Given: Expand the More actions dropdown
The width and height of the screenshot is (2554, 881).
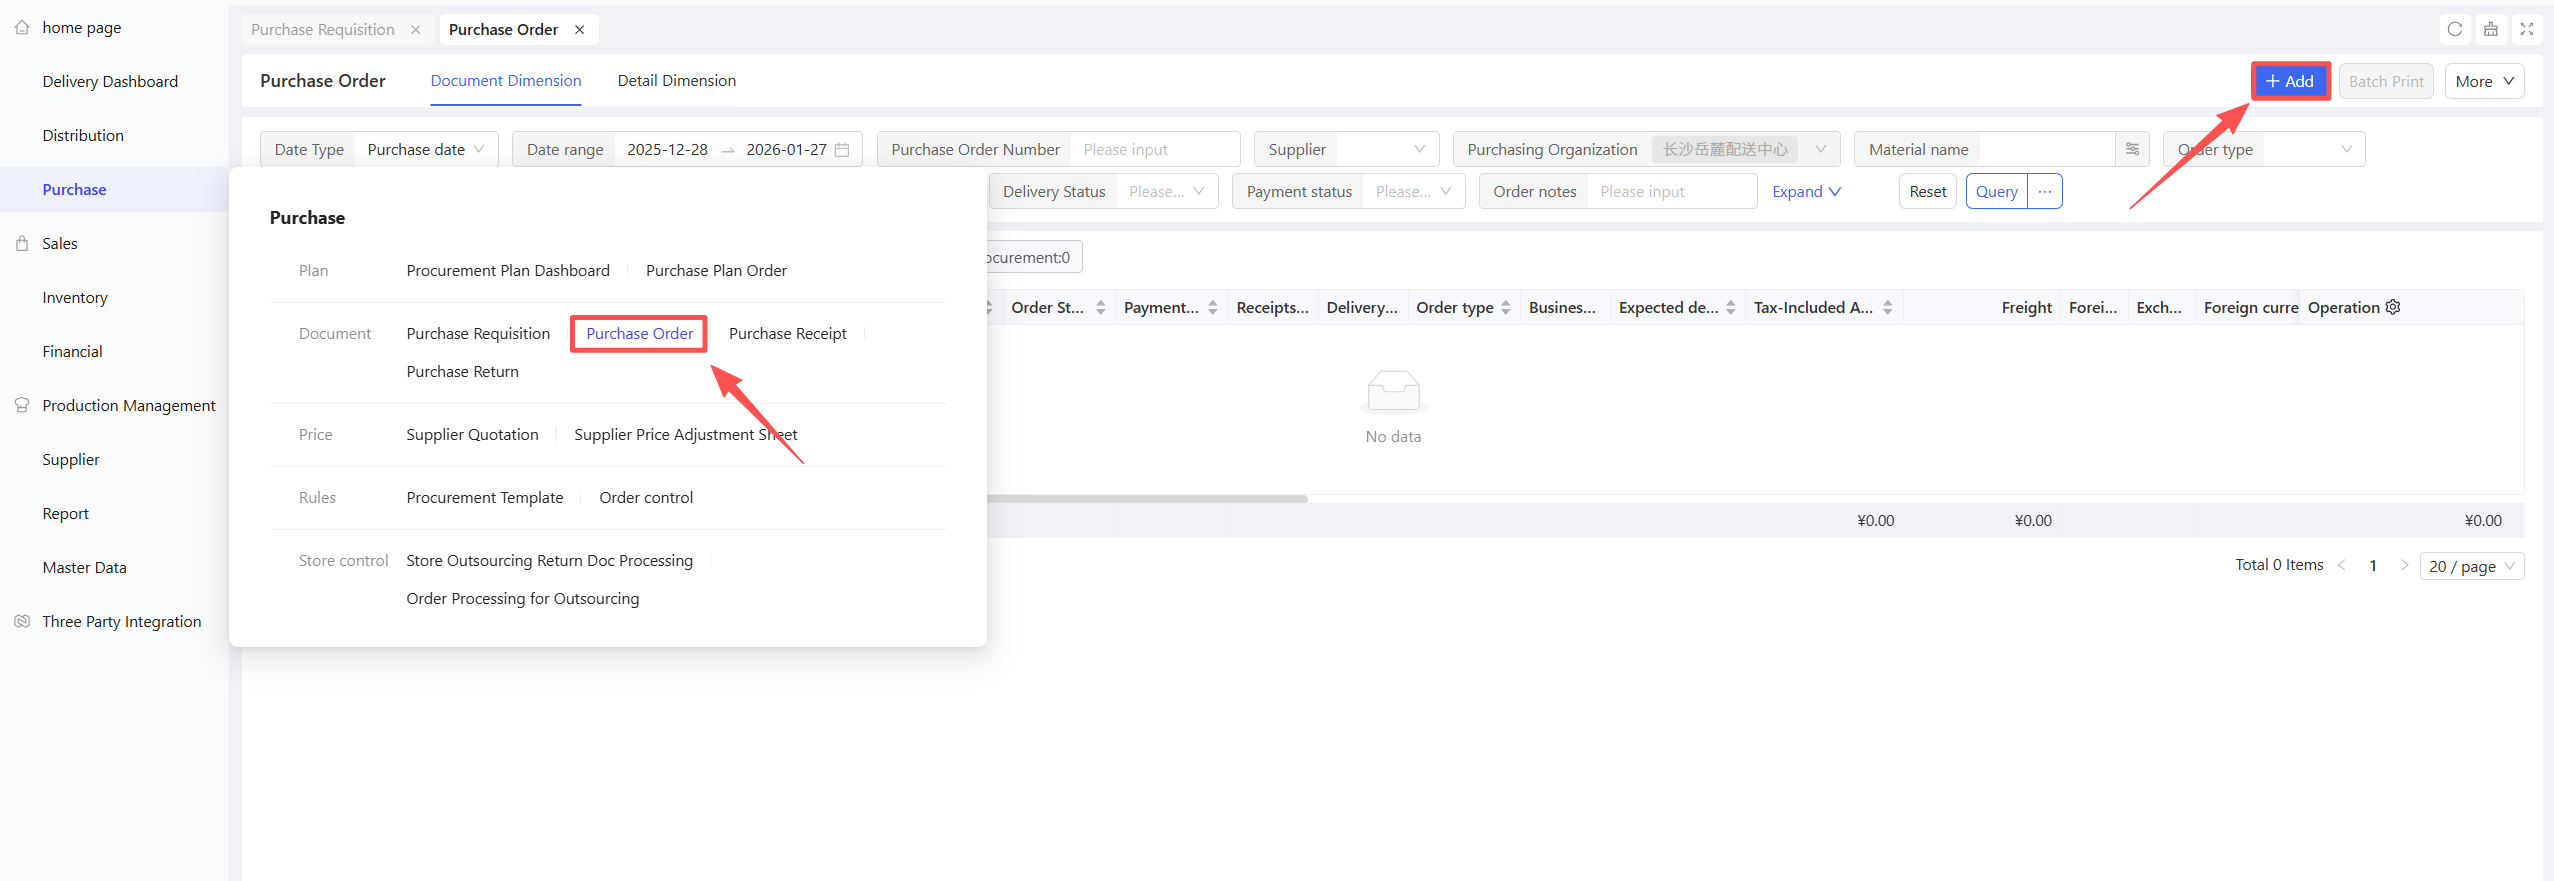Looking at the screenshot, I should [2484, 81].
